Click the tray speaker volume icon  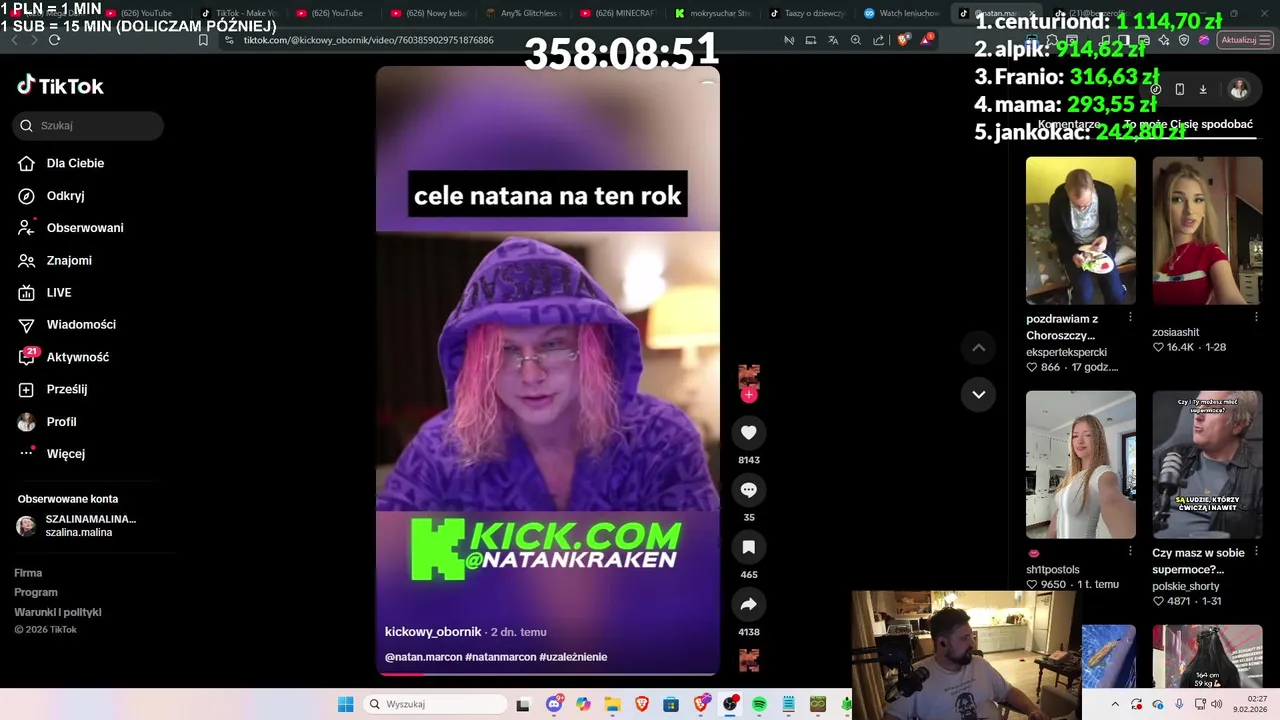[x=1217, y=704]
